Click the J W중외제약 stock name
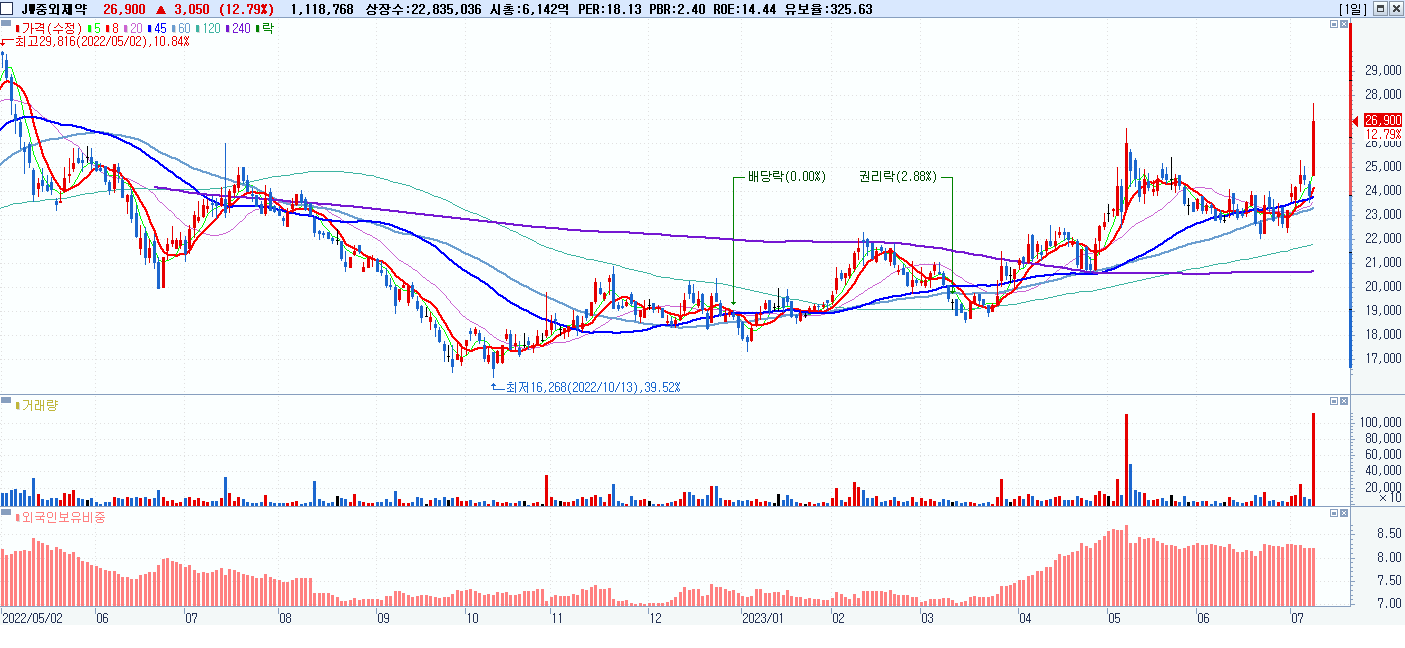This screenshot has width=1405, height=648. pos(54,9)
